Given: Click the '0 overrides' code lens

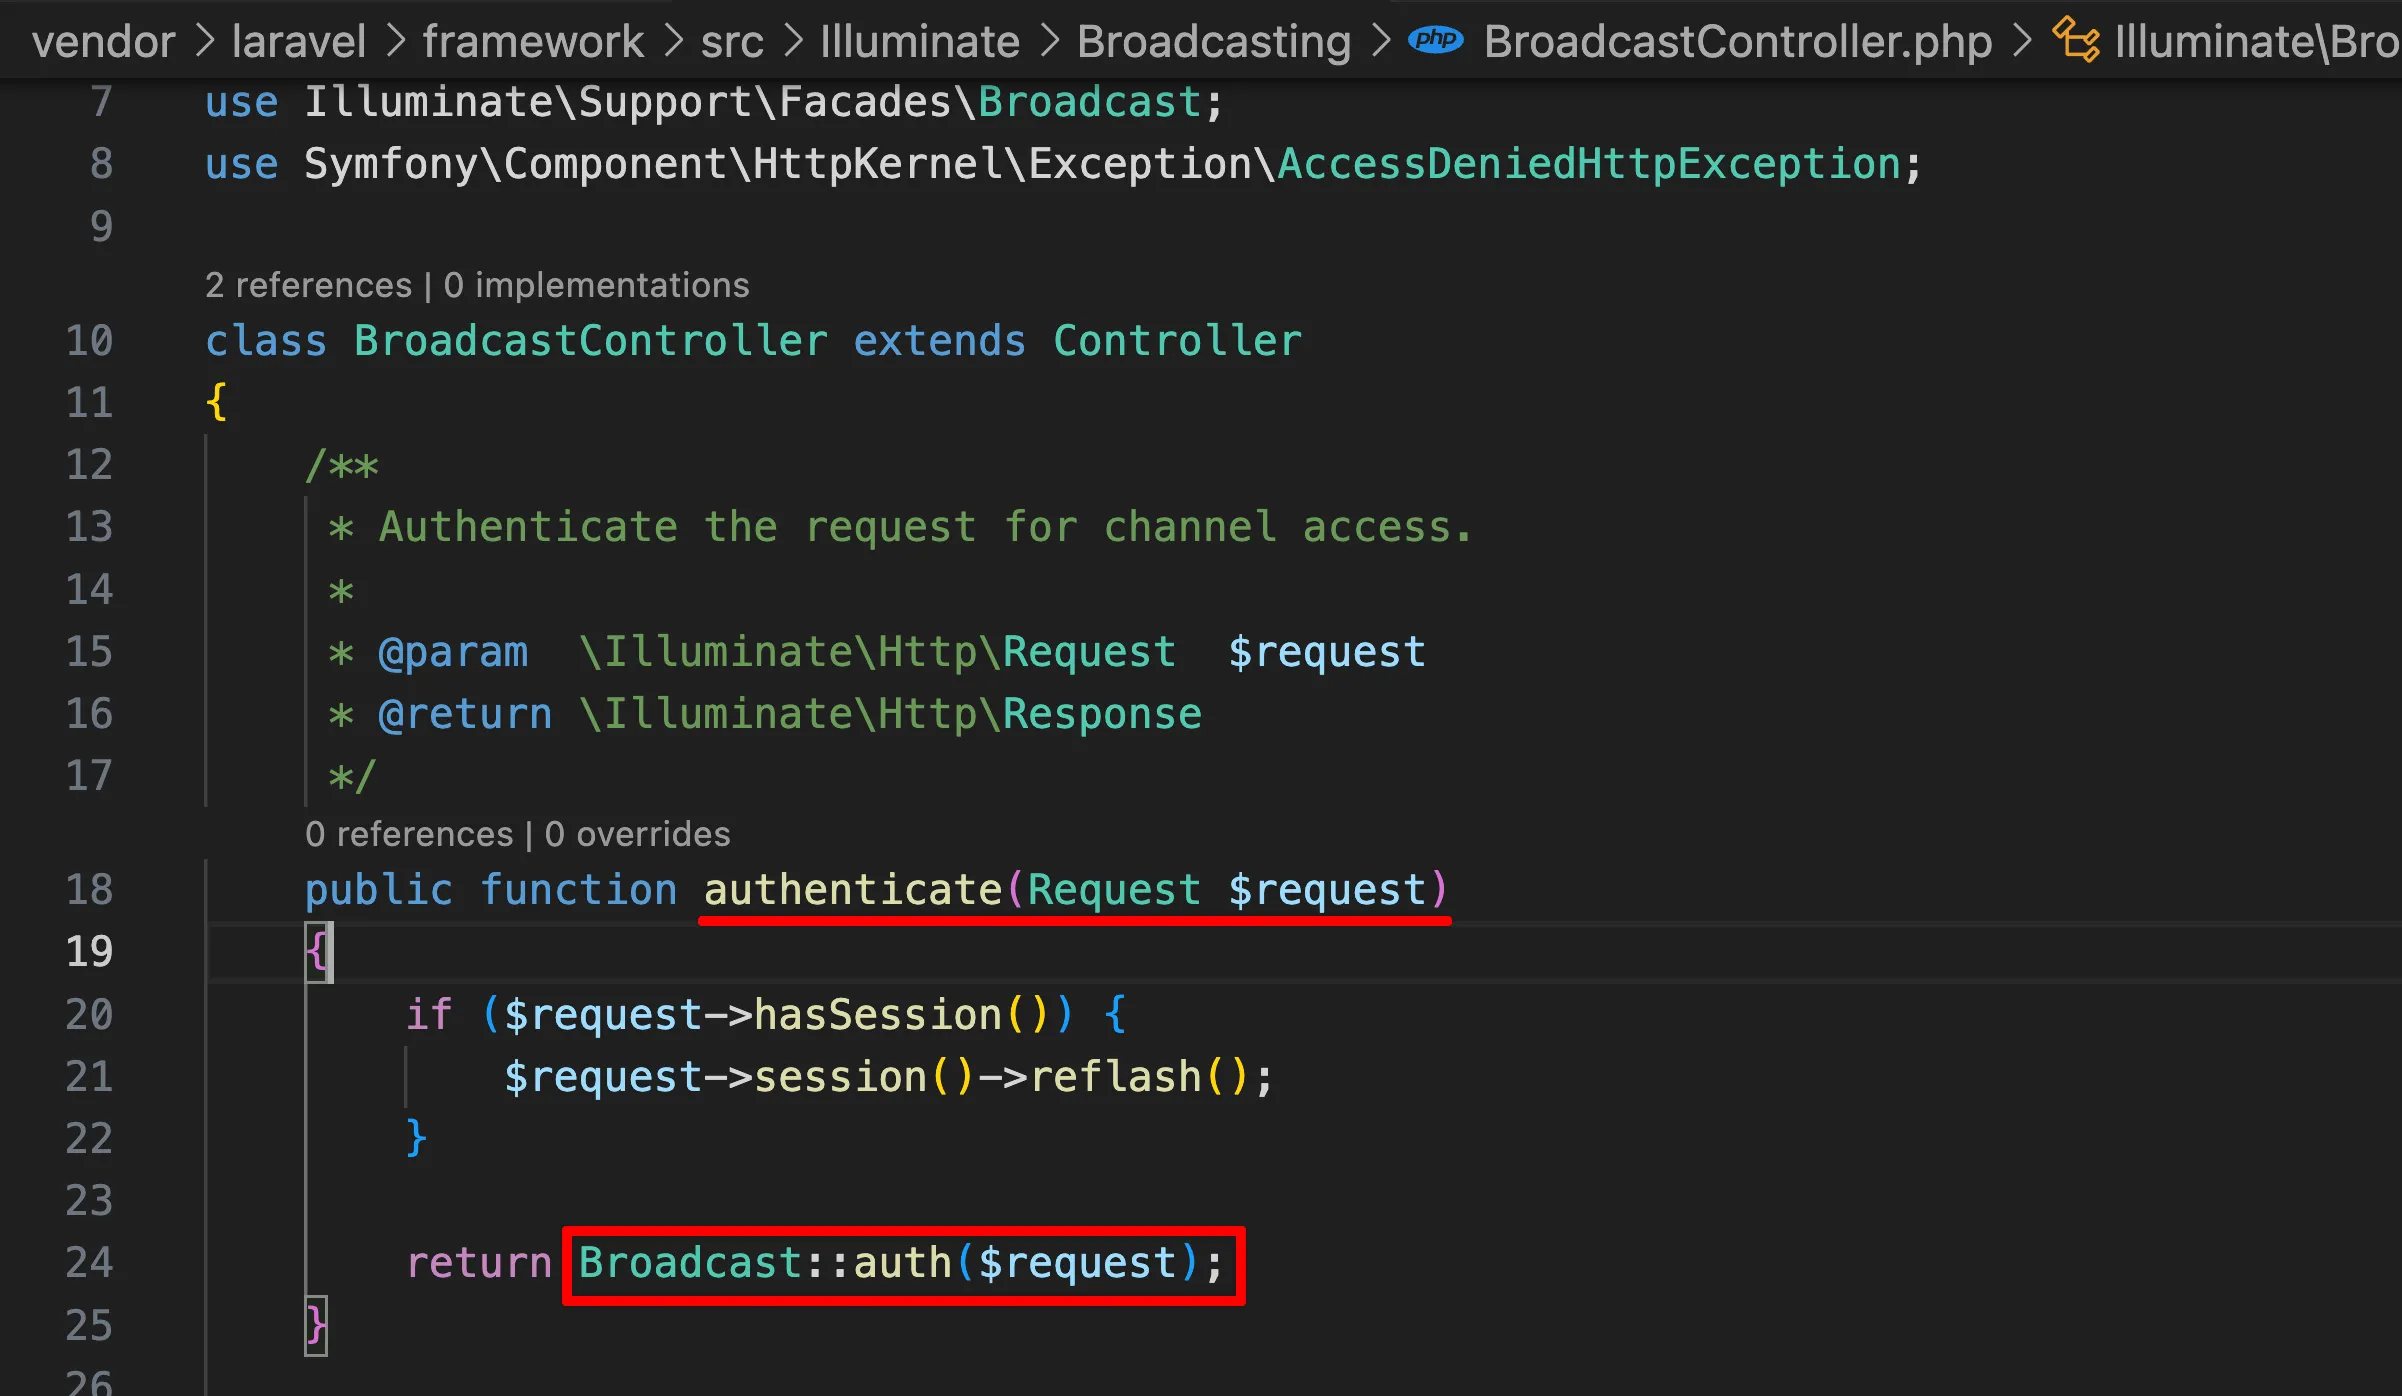Looking at the screenshot, I should click(x=637, y=834).
